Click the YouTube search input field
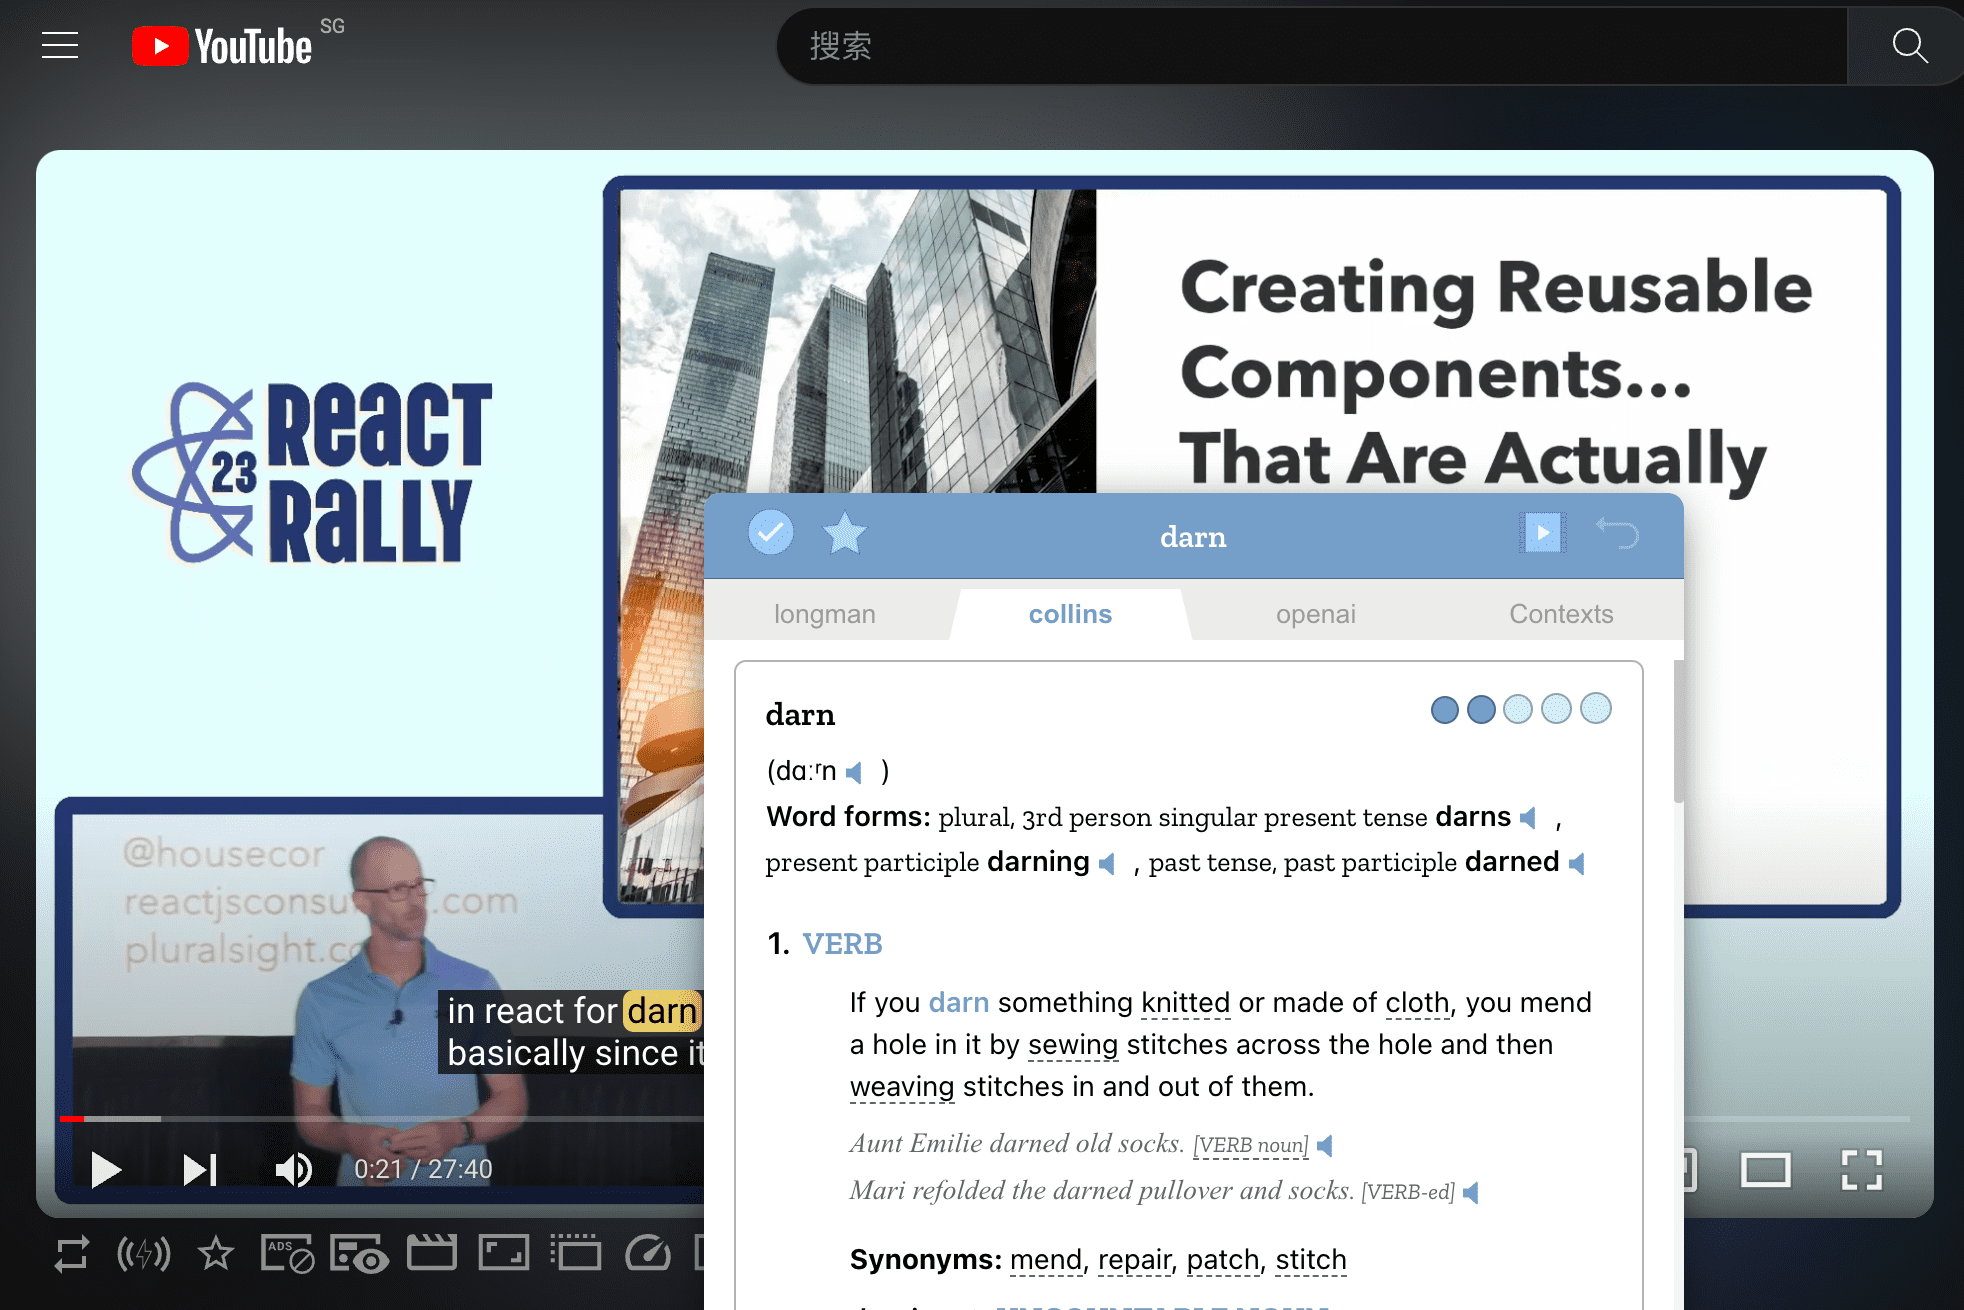 click(1310, 46)
